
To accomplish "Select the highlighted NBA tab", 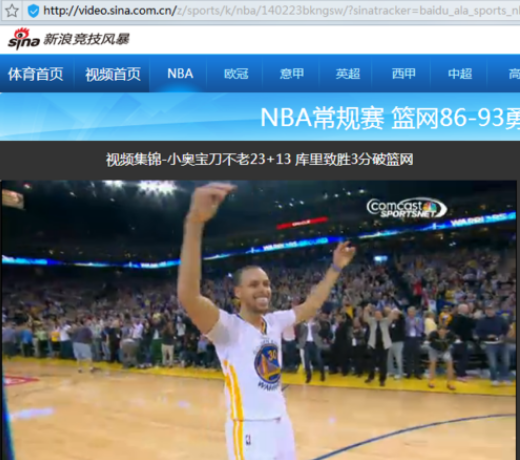I will coord(180,73).
